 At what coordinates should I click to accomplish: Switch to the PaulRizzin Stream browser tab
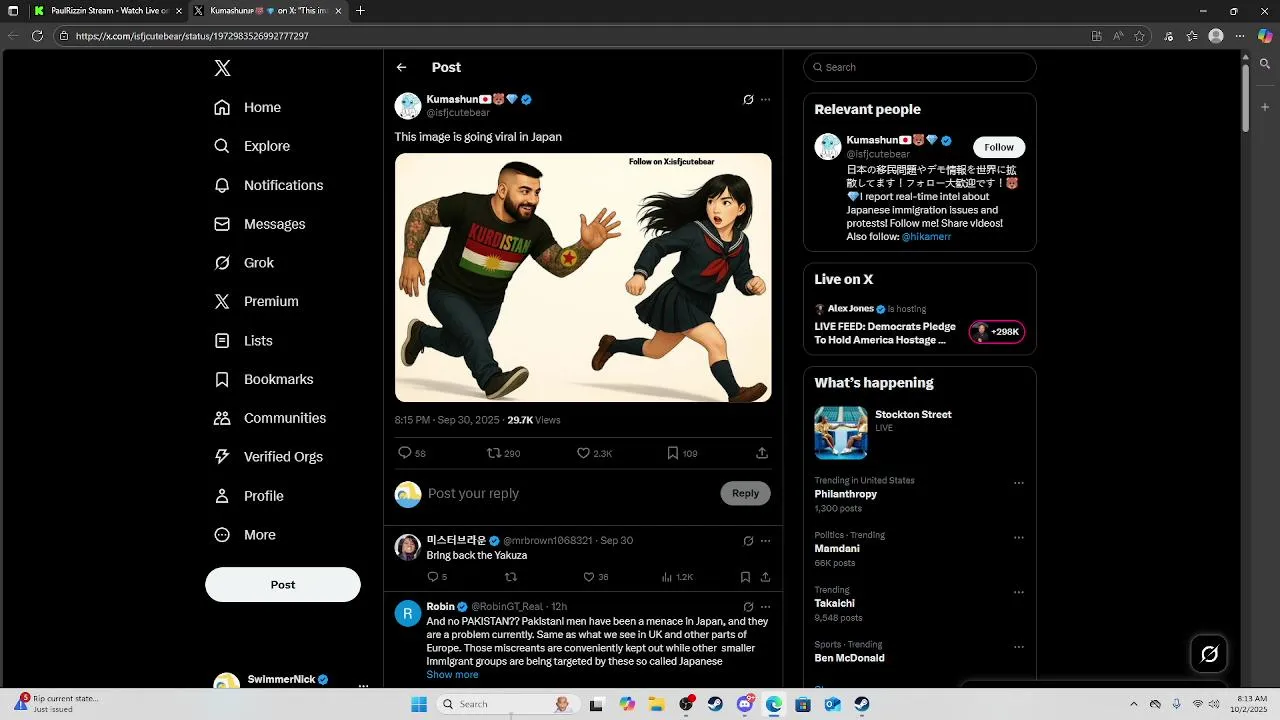point(108,11)
